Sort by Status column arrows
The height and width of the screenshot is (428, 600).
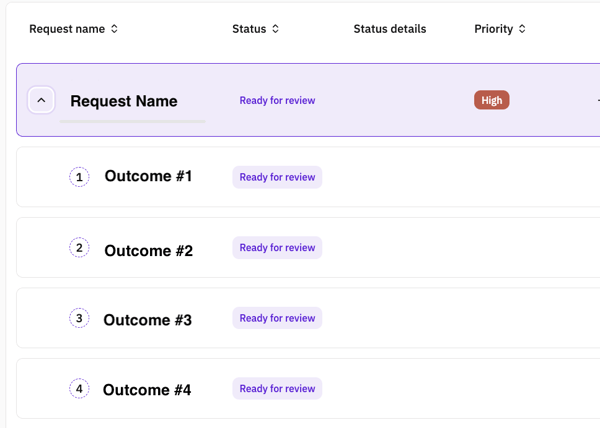coord(275,29)
